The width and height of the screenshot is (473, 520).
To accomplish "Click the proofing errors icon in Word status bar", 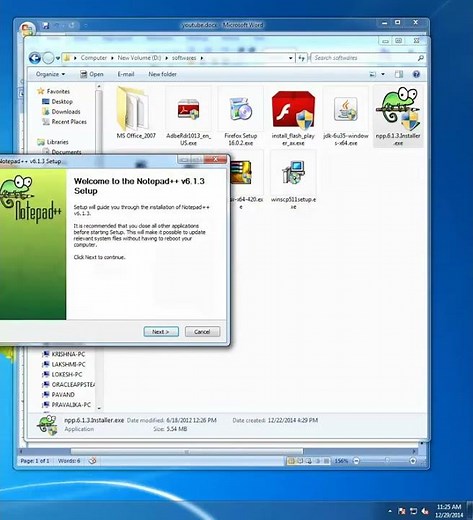I will click(x=93, y=461).
